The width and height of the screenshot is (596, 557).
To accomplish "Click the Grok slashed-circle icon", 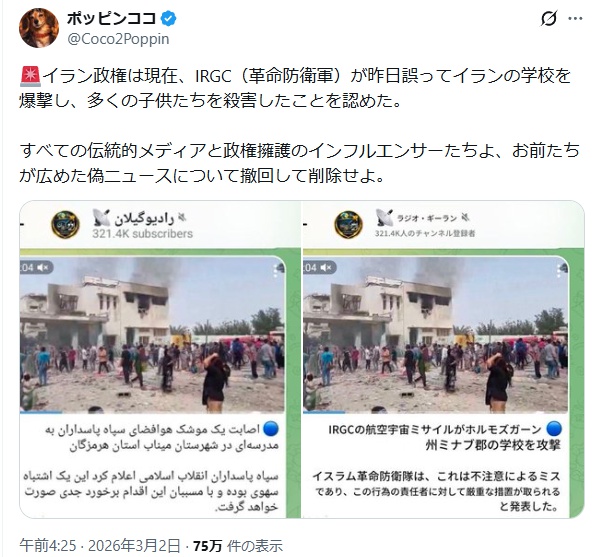I will [x=549, y=18].
